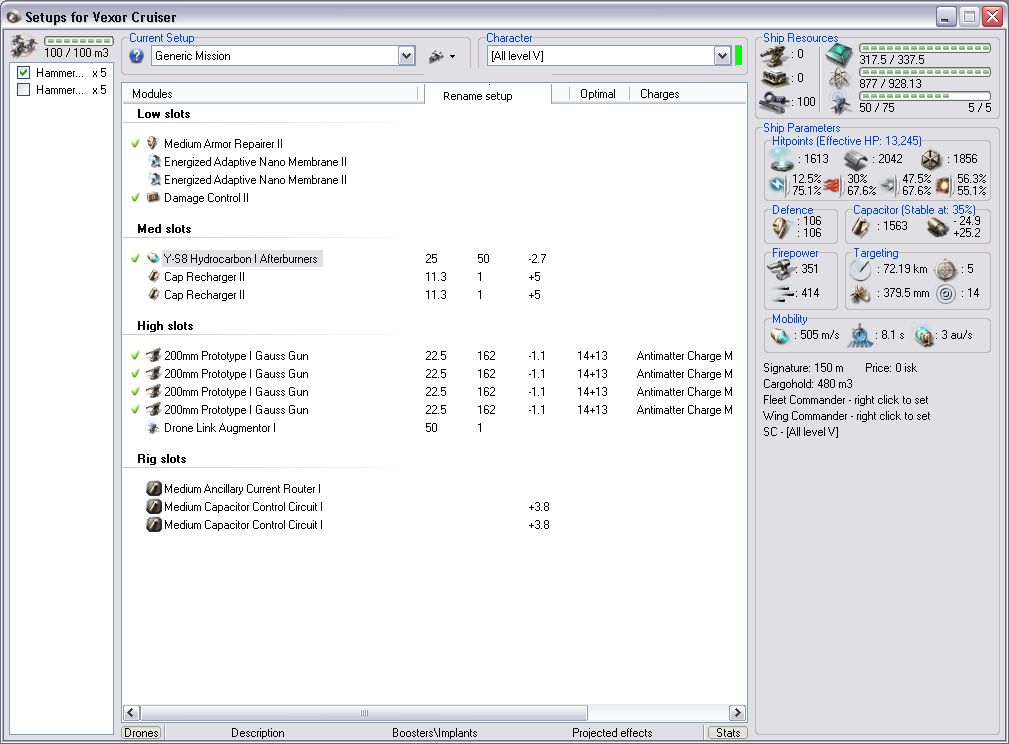Click the turret firepower icon showing 351
1009x744 pixels.
coord(781,269)
